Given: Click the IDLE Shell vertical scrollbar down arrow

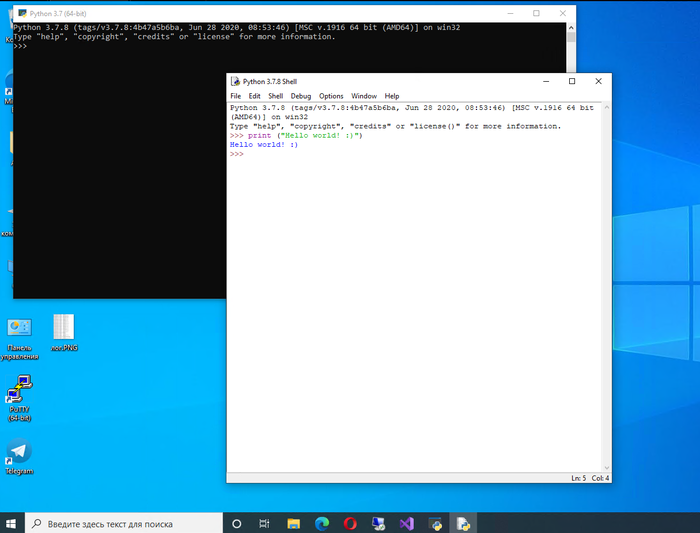Looking at the screenshot, I should pyautogui.click(x=607, y=468).
